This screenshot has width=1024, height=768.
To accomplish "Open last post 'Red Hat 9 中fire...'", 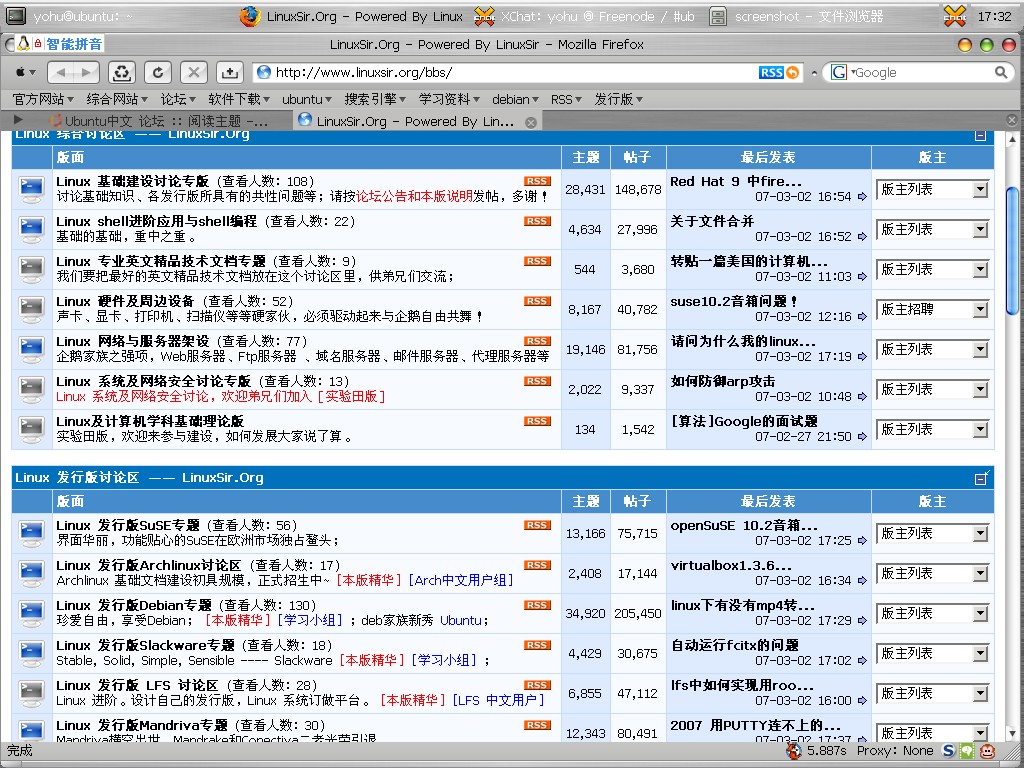I will point(736,182).
